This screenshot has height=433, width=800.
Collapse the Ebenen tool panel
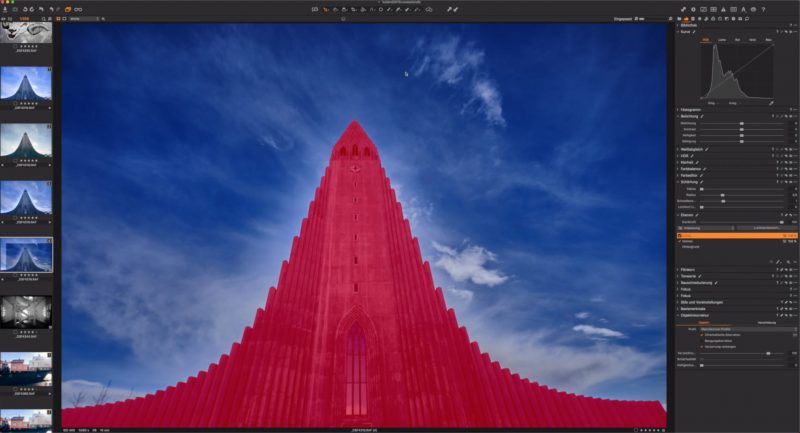click(678, 215)
